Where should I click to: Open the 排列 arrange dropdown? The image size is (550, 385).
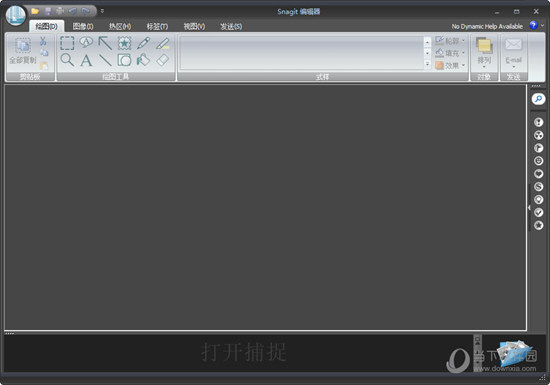click(484, 53)
